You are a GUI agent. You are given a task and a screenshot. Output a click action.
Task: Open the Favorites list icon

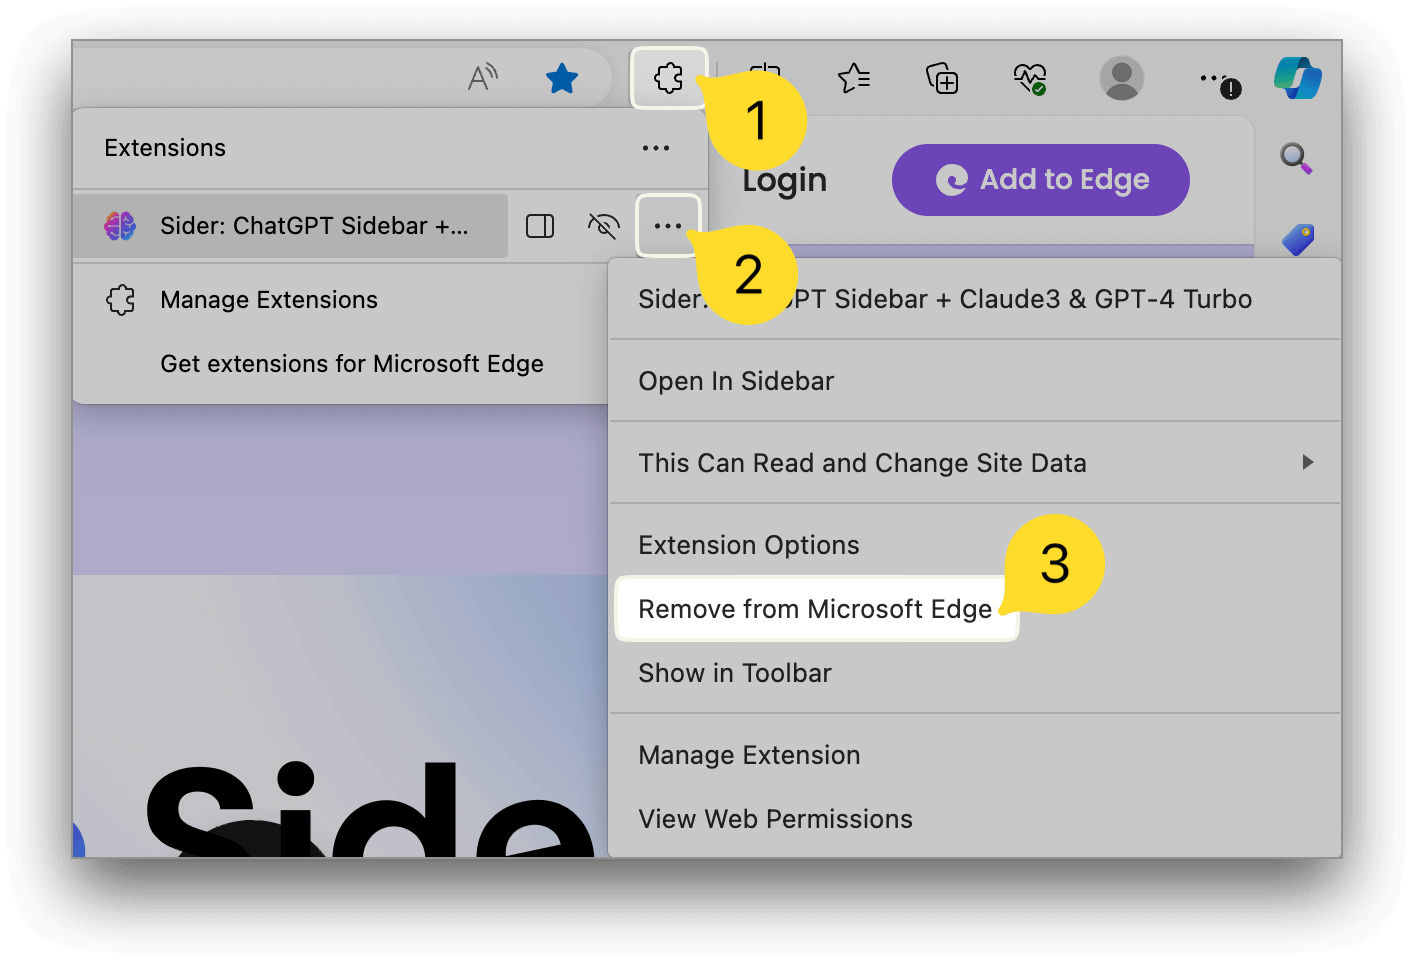[853, 78]
